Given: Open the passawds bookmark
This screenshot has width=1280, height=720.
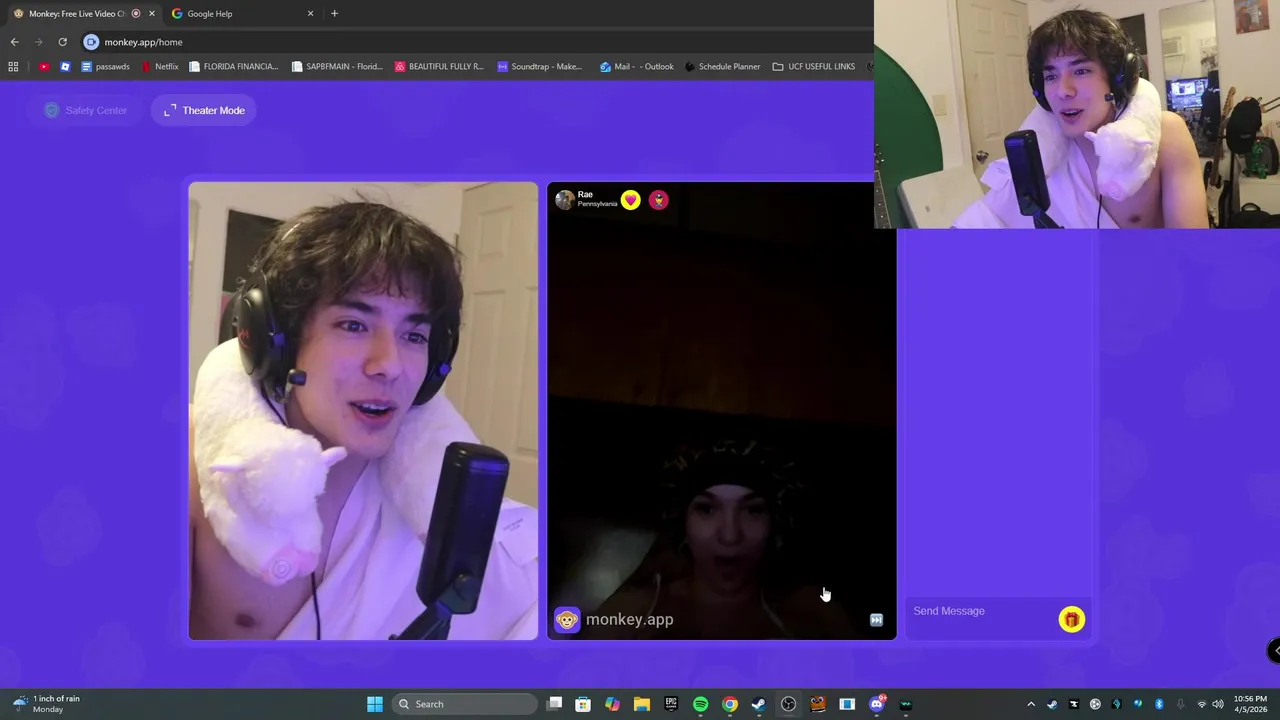Looking at the screenshot, I should point(105,67).
